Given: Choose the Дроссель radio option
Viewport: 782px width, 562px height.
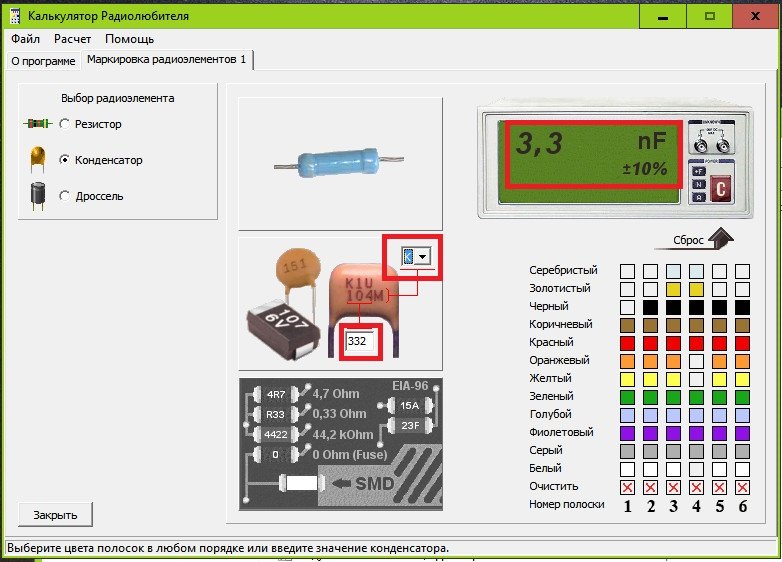Looking at the screenshot, I should pos(65,196).
